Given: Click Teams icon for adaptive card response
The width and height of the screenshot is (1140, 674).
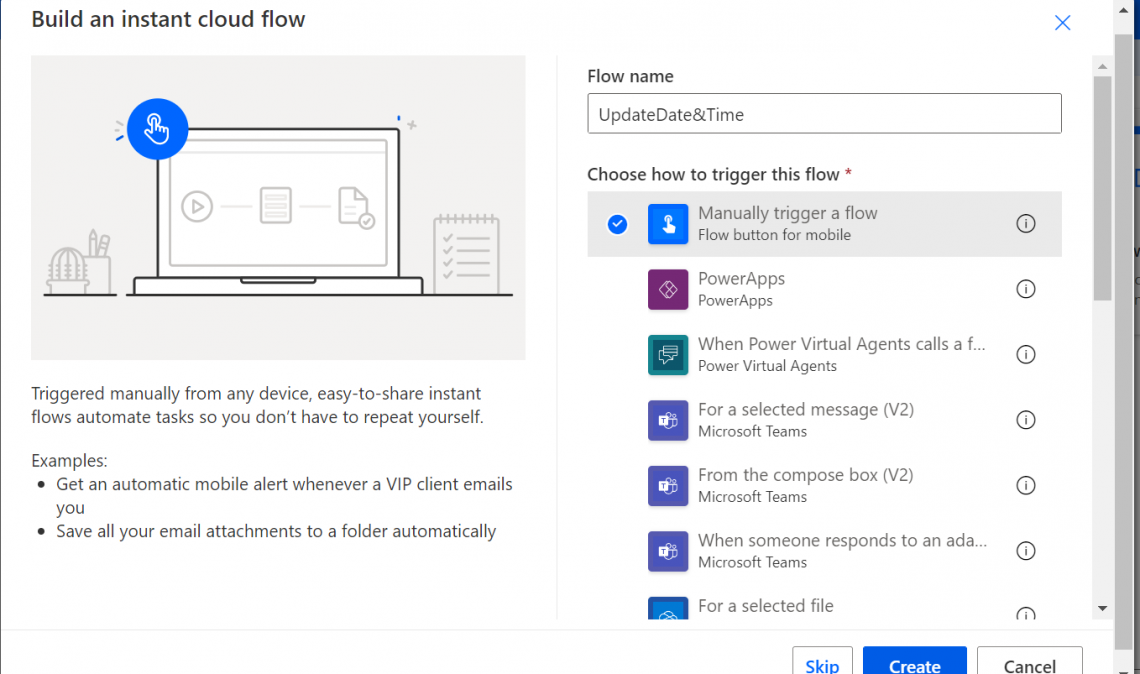Looking at the screenshot, I should (668, 551).
